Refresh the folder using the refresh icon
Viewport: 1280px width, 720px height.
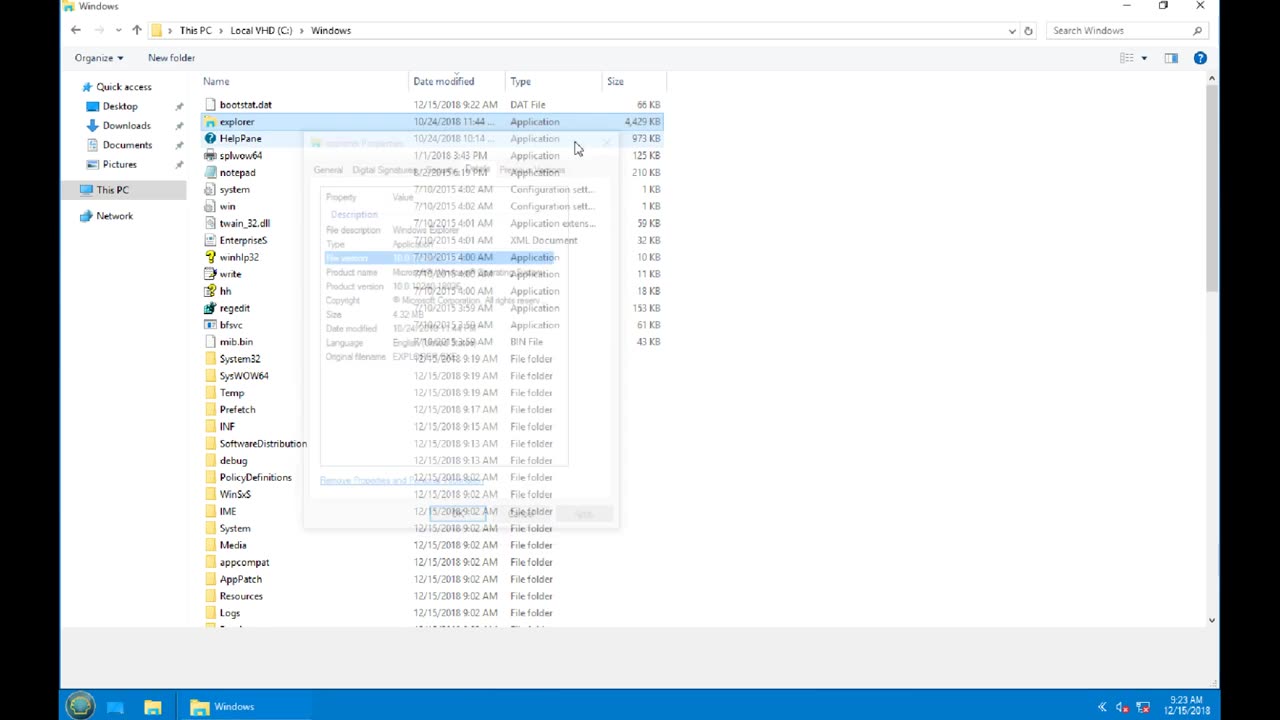pos(1028,30)
